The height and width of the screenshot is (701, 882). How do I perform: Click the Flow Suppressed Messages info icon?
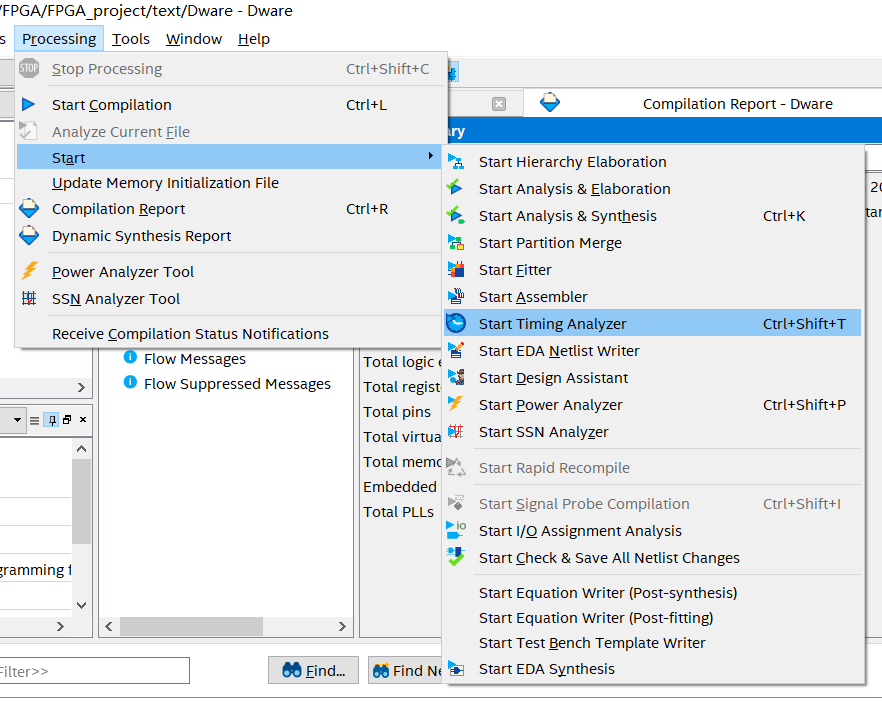[130, 383]
